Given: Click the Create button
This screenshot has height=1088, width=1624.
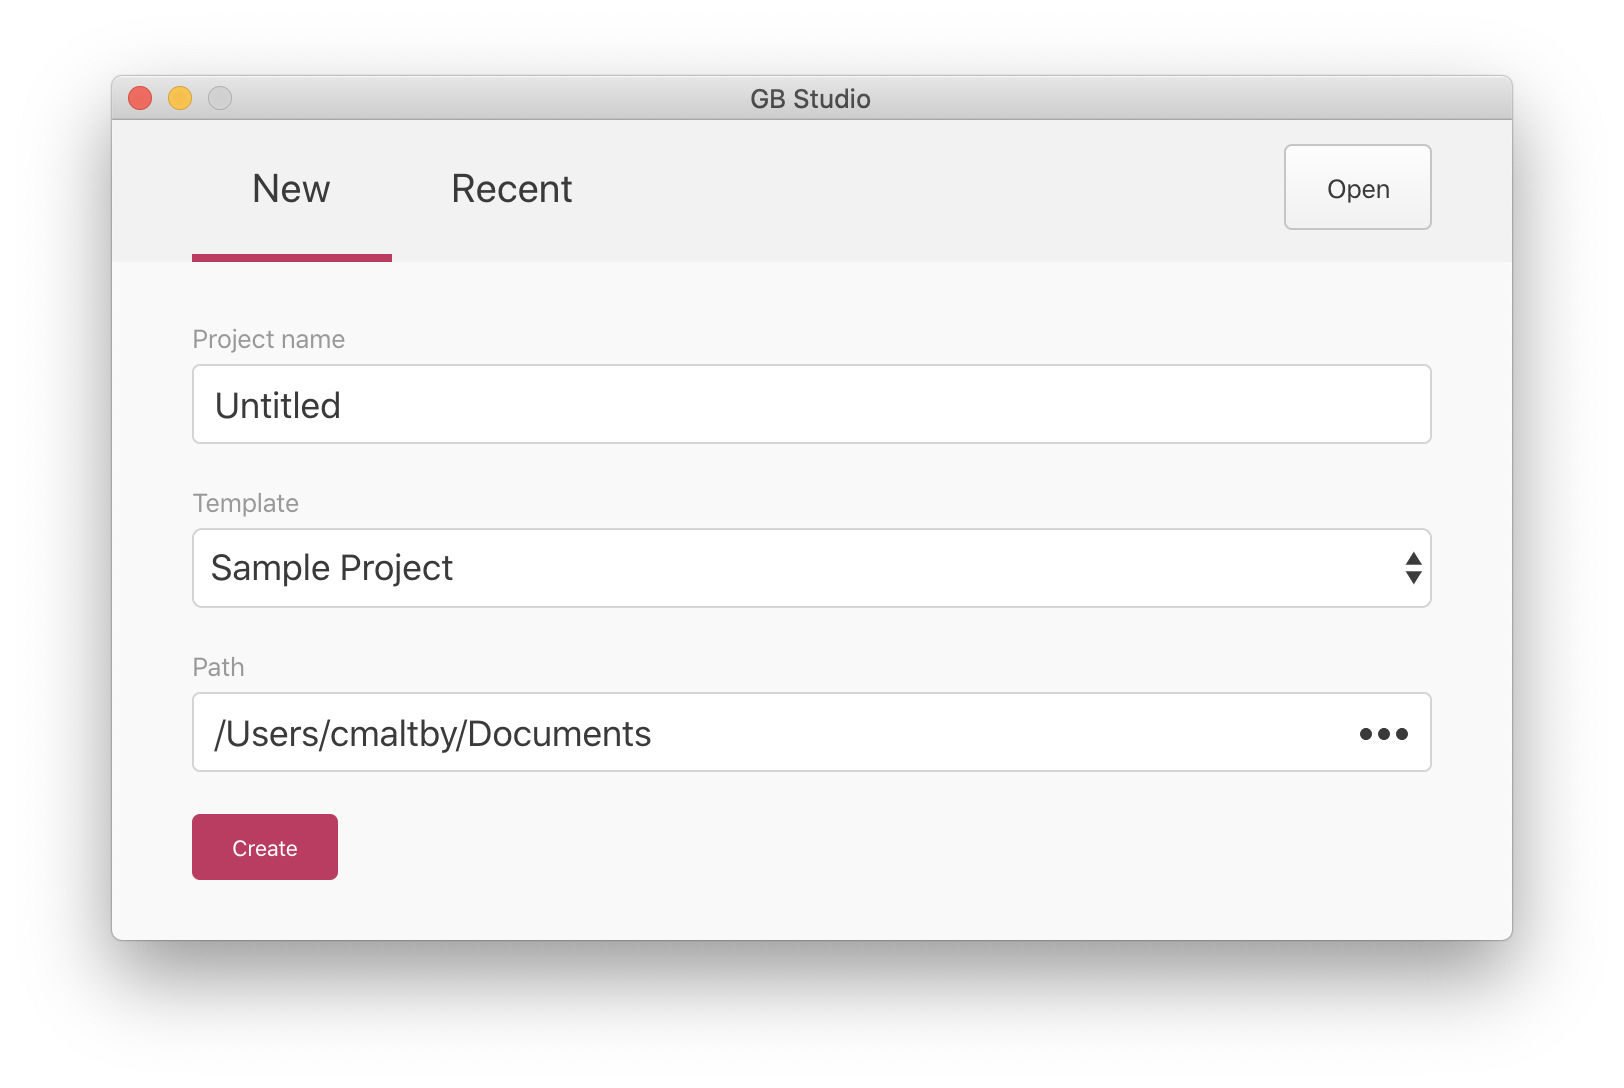Looking at the screenshot, I should point(265,847).
